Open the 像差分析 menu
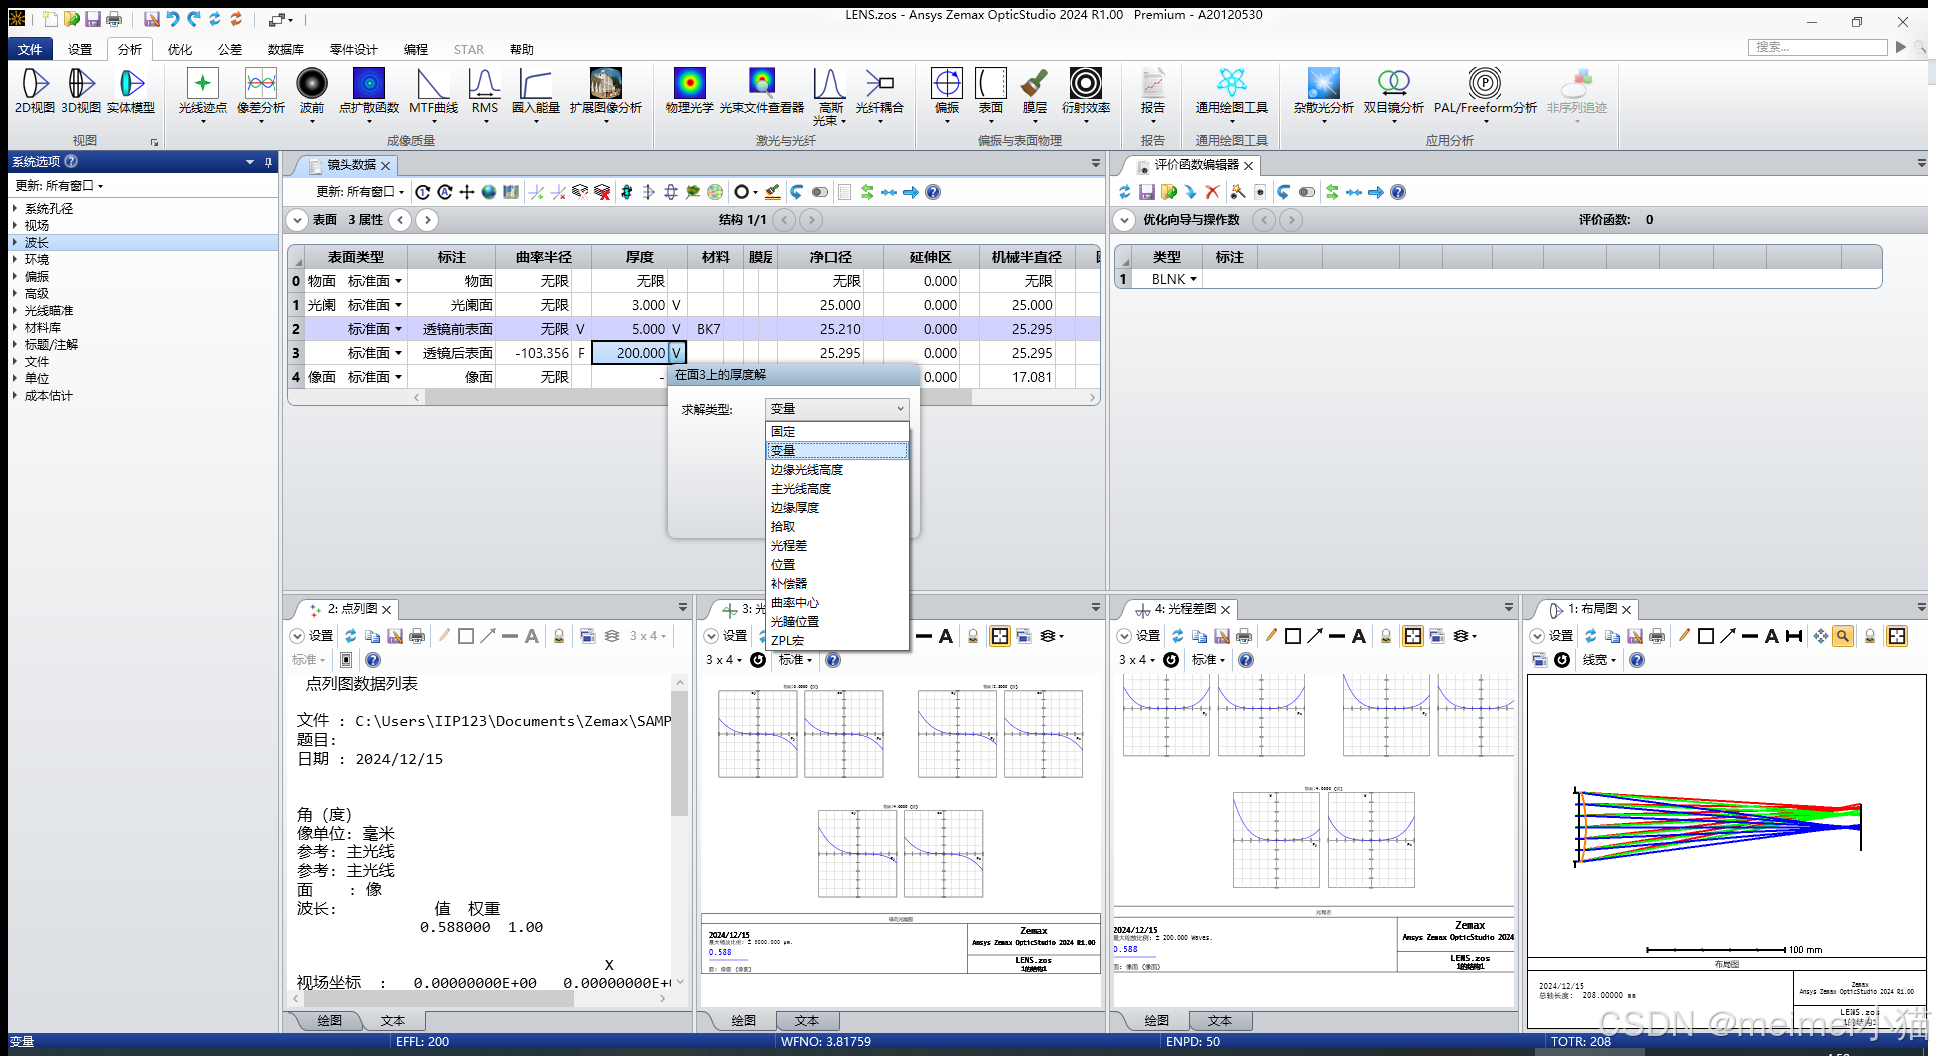This screenshot has height=1056, width=1936. (x=261, y=95)
